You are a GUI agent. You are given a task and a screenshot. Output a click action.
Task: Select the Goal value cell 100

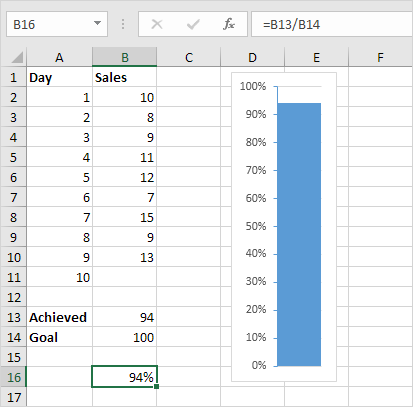pos(124,337)
